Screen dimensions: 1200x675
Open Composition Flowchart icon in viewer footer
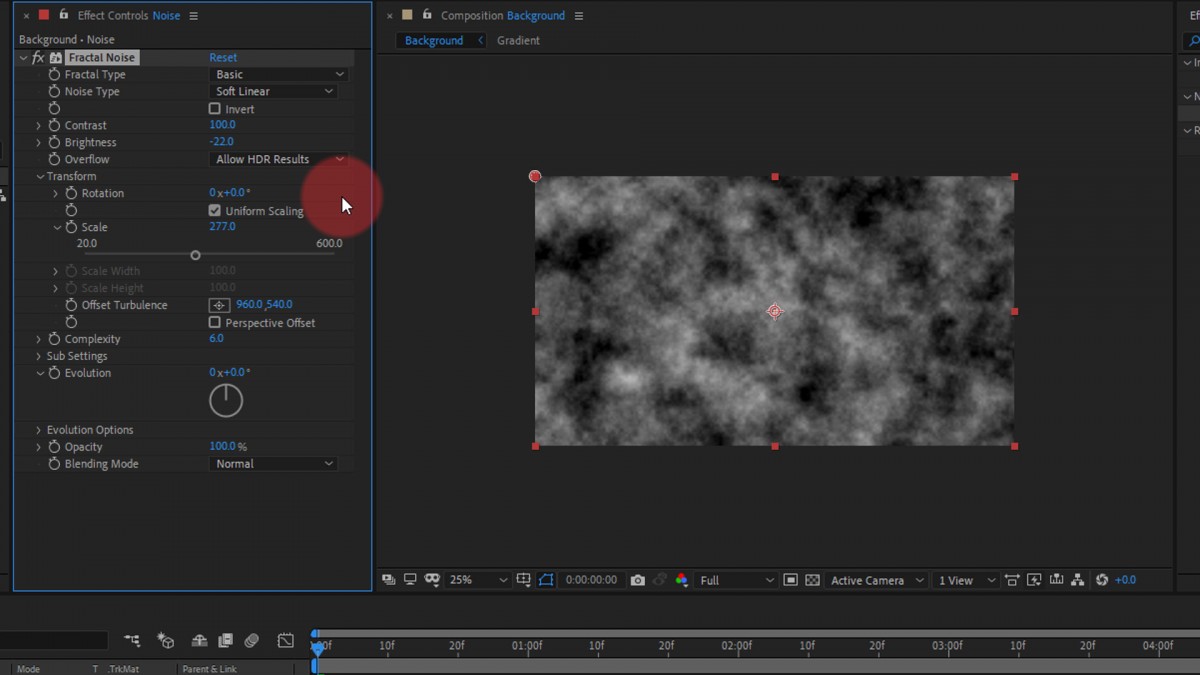coord(1077,580)
